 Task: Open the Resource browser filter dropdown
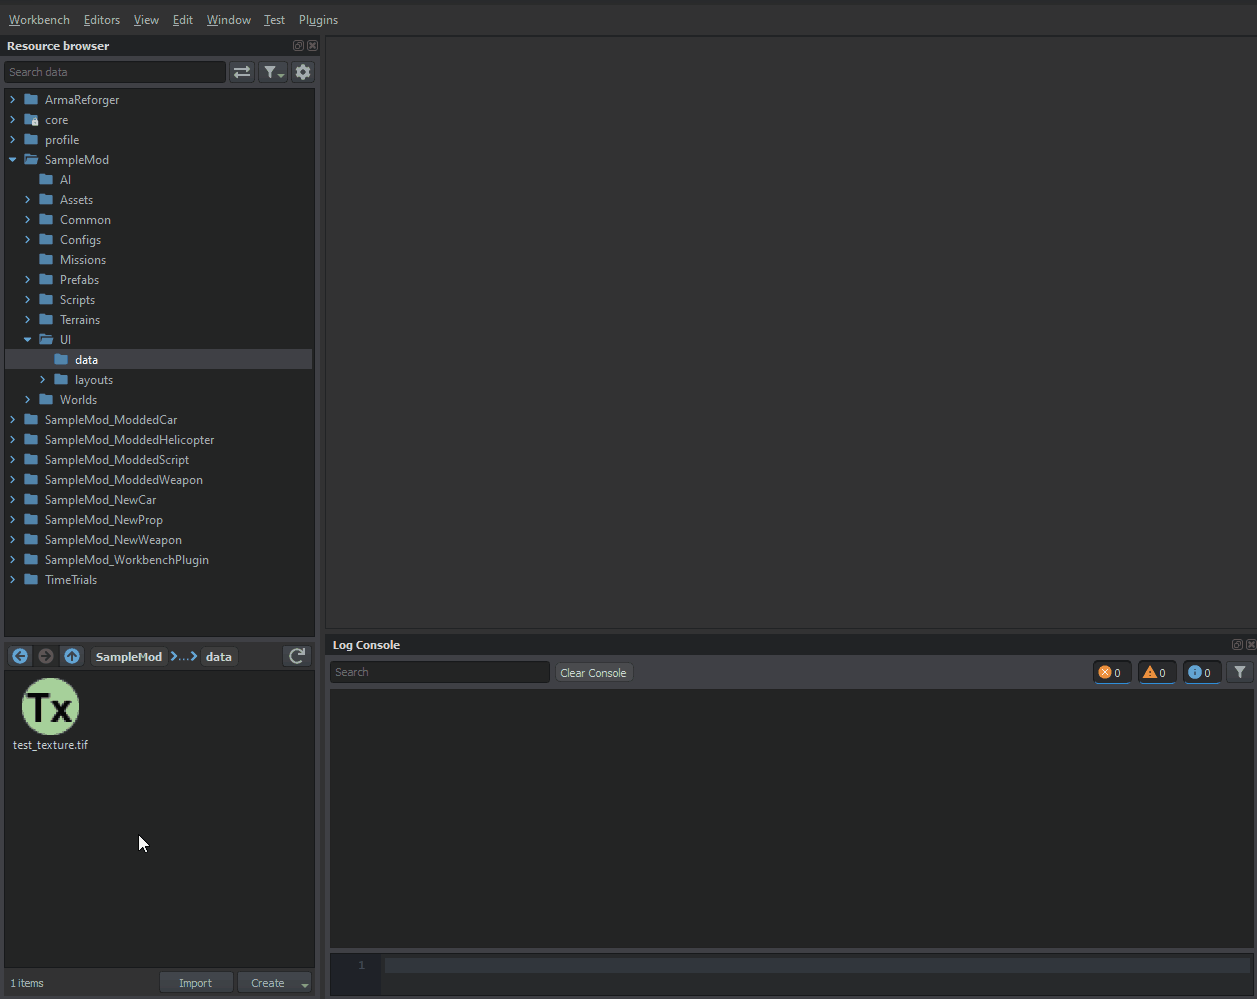[273, 72]
